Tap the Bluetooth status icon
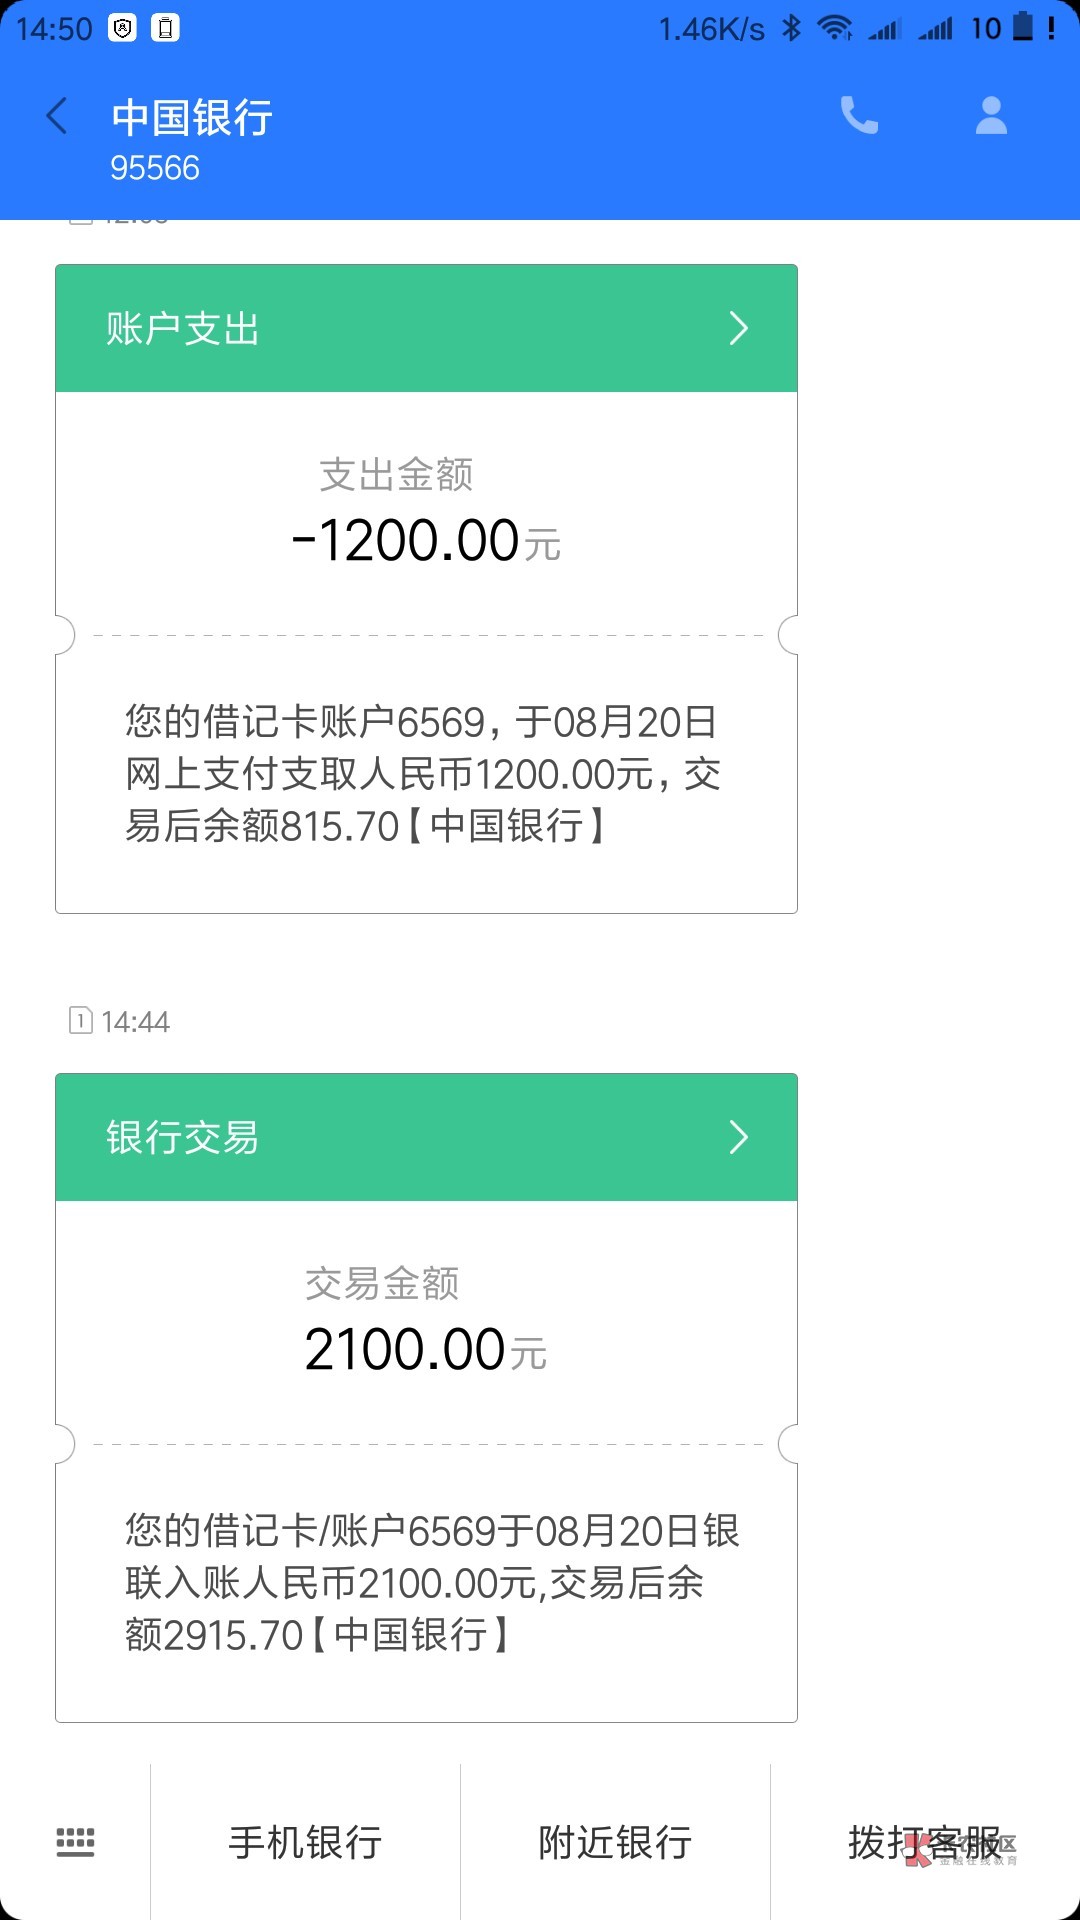The width and height of the screenshot is (1080, 1920). tap(792, 28)
